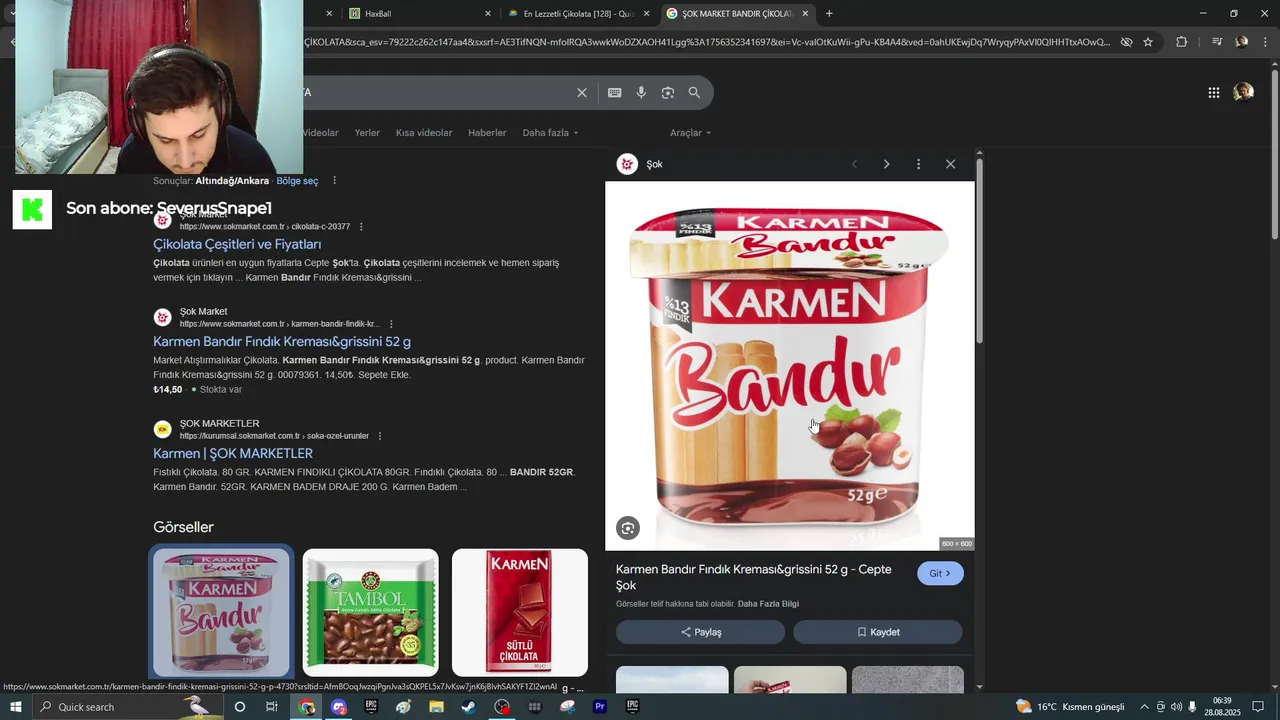Screen dimensions: 1280x720
Task: Expand the Araçlar tools dropdown
Action: tap(690, 133)
